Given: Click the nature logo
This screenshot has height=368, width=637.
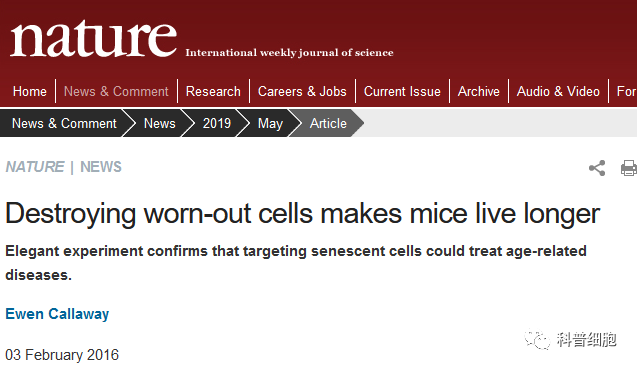Looking at the screenshot, I should click(93, 39).
